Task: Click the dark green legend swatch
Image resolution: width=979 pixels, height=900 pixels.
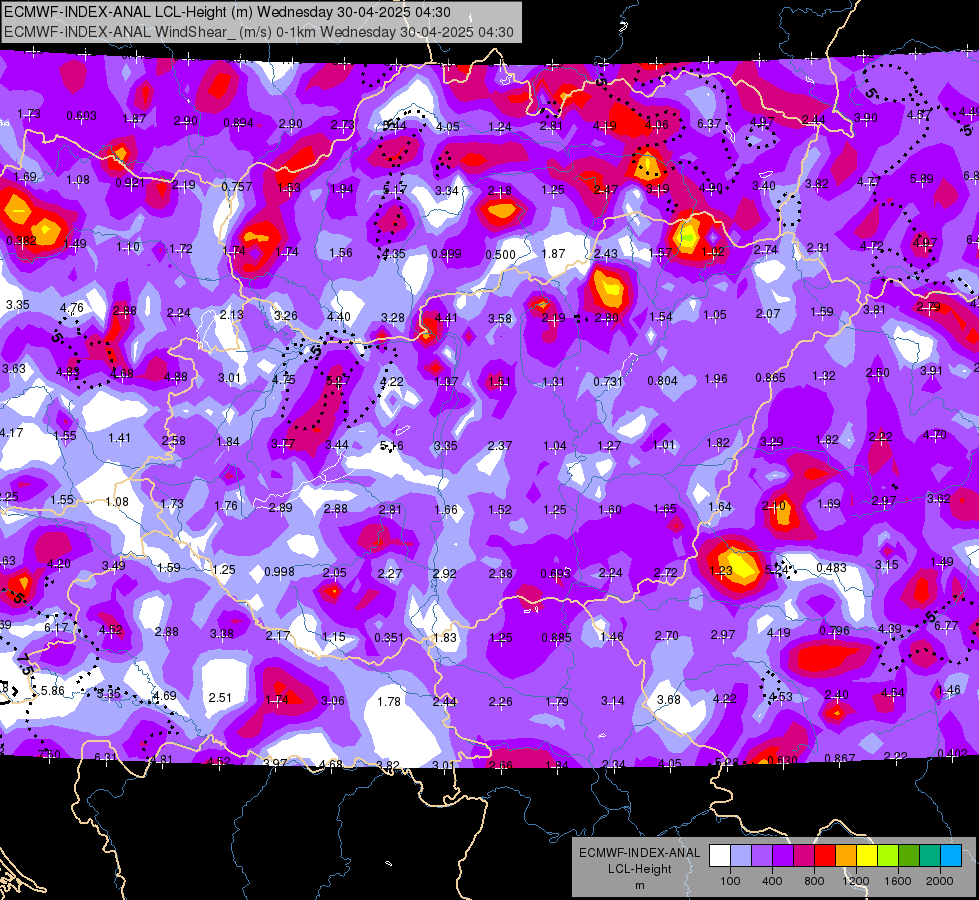Action: pos(909,856)
